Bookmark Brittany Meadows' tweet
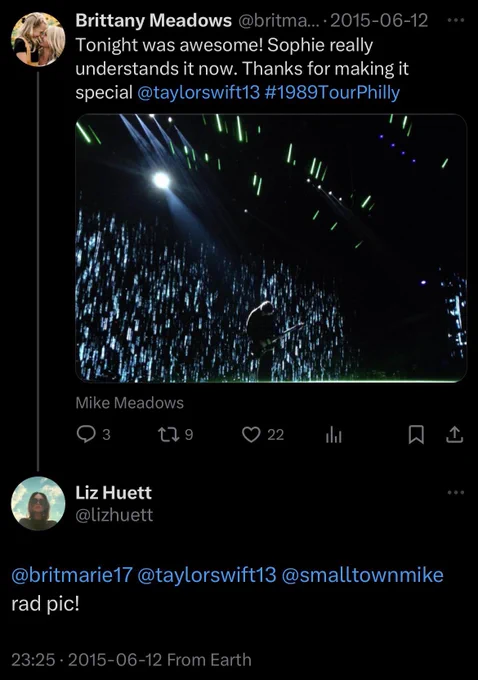Viewport: 478px width, 680px height. [416, 435]
